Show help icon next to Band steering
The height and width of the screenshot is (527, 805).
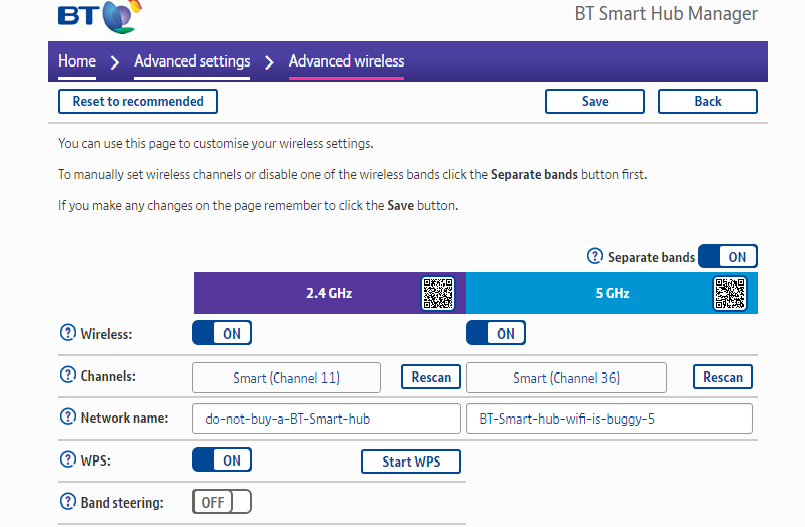68,501
